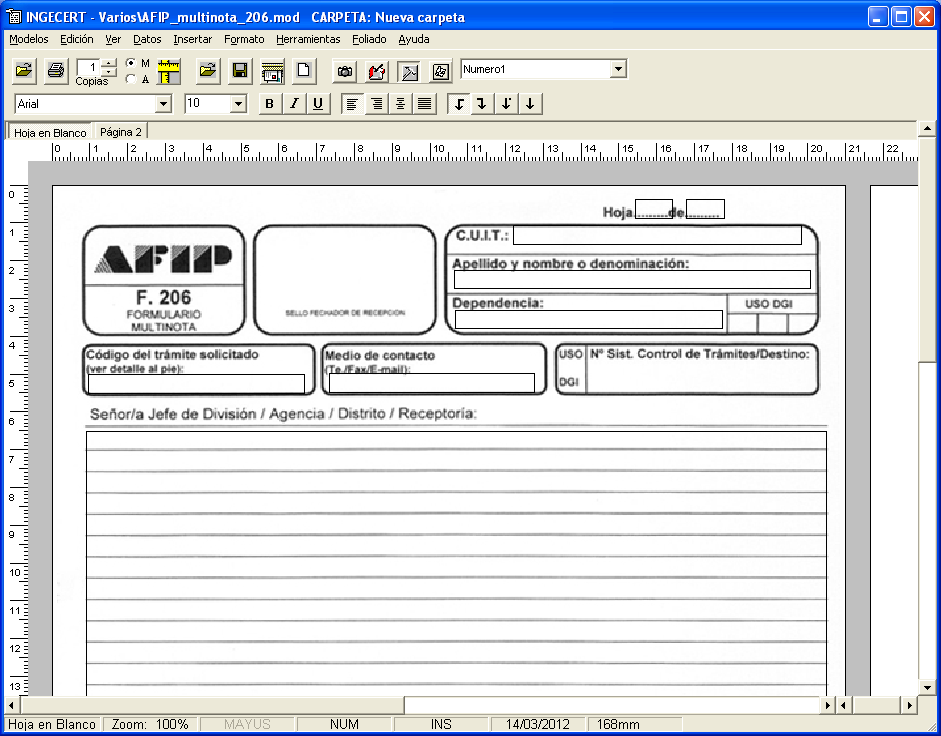Viewport: 941px width, 736px height.
Task: Click the red pen-and-paper icon next to the camera
Action: tap(377, 71)
